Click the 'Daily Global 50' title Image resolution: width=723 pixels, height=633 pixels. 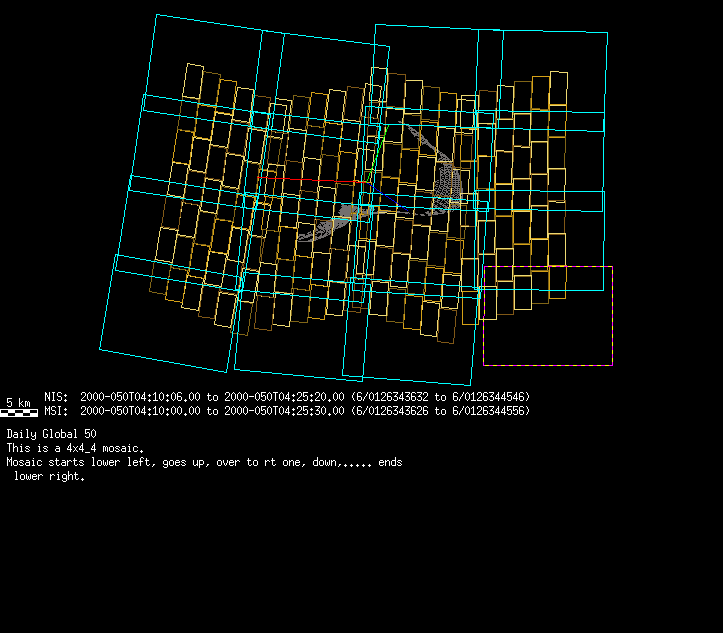click(x=51, y=435)
